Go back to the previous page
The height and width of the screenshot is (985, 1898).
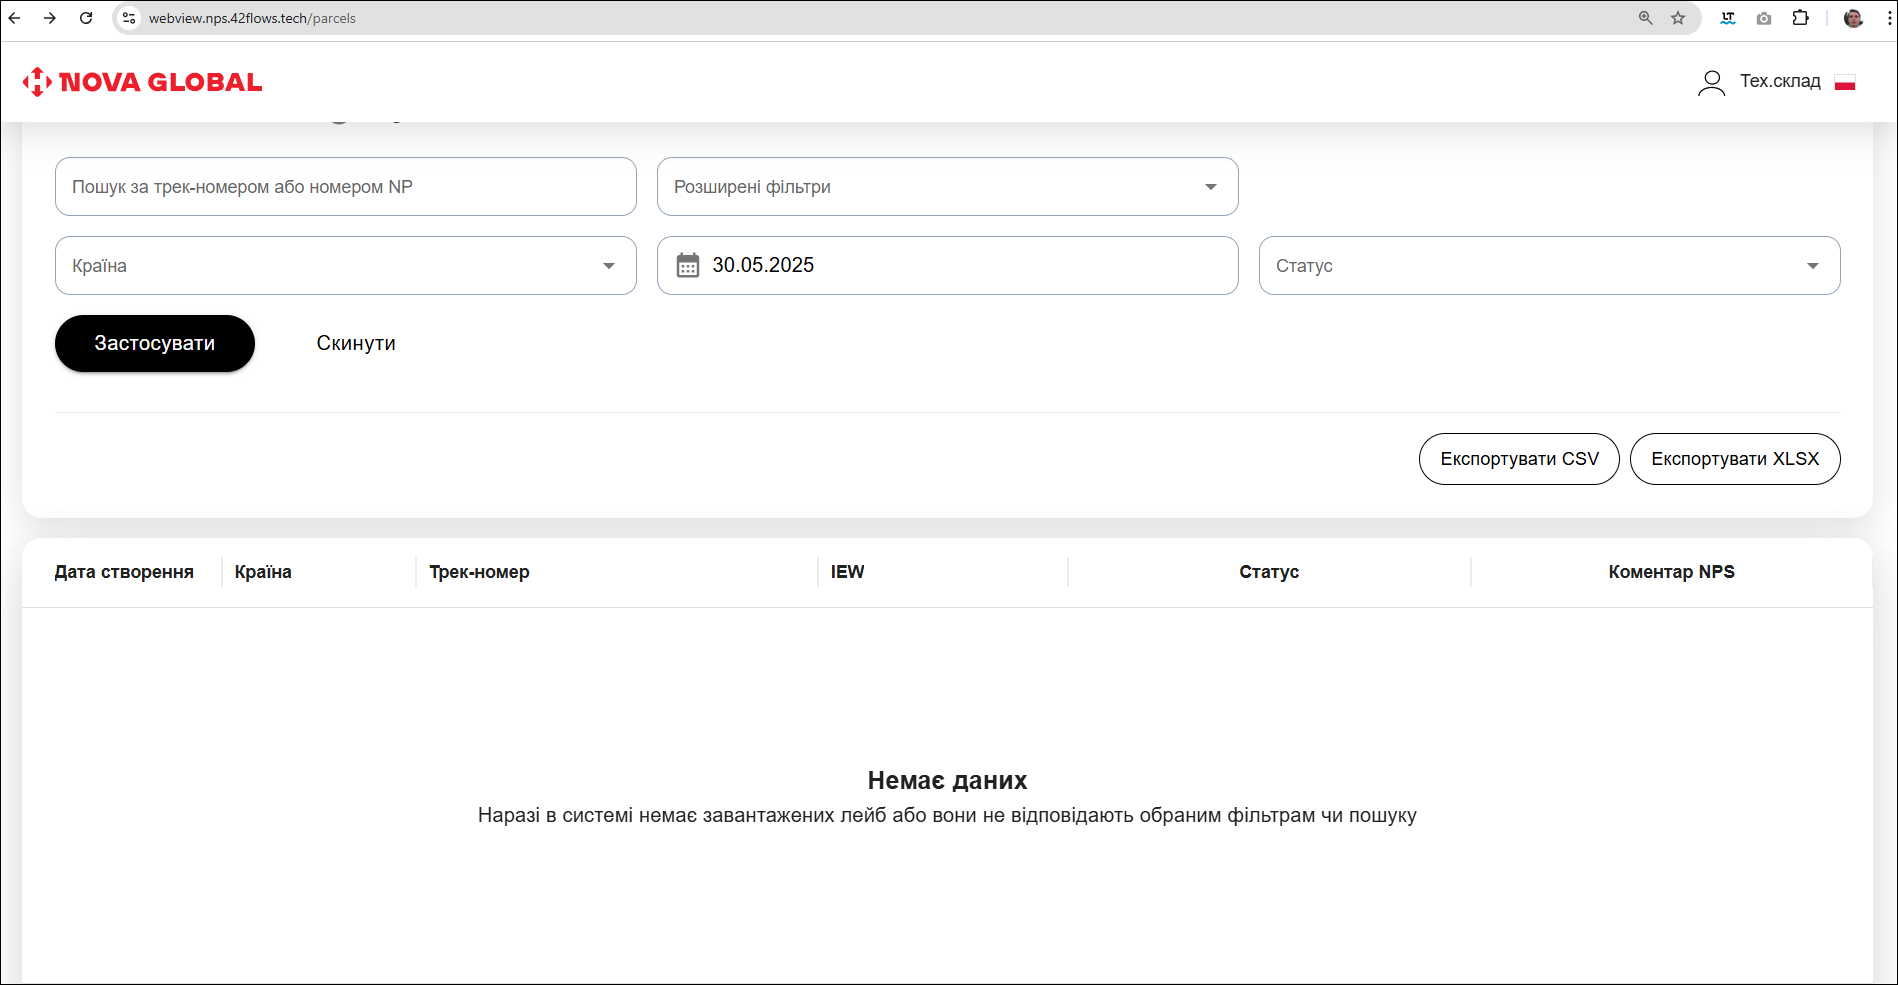(15, 18)
